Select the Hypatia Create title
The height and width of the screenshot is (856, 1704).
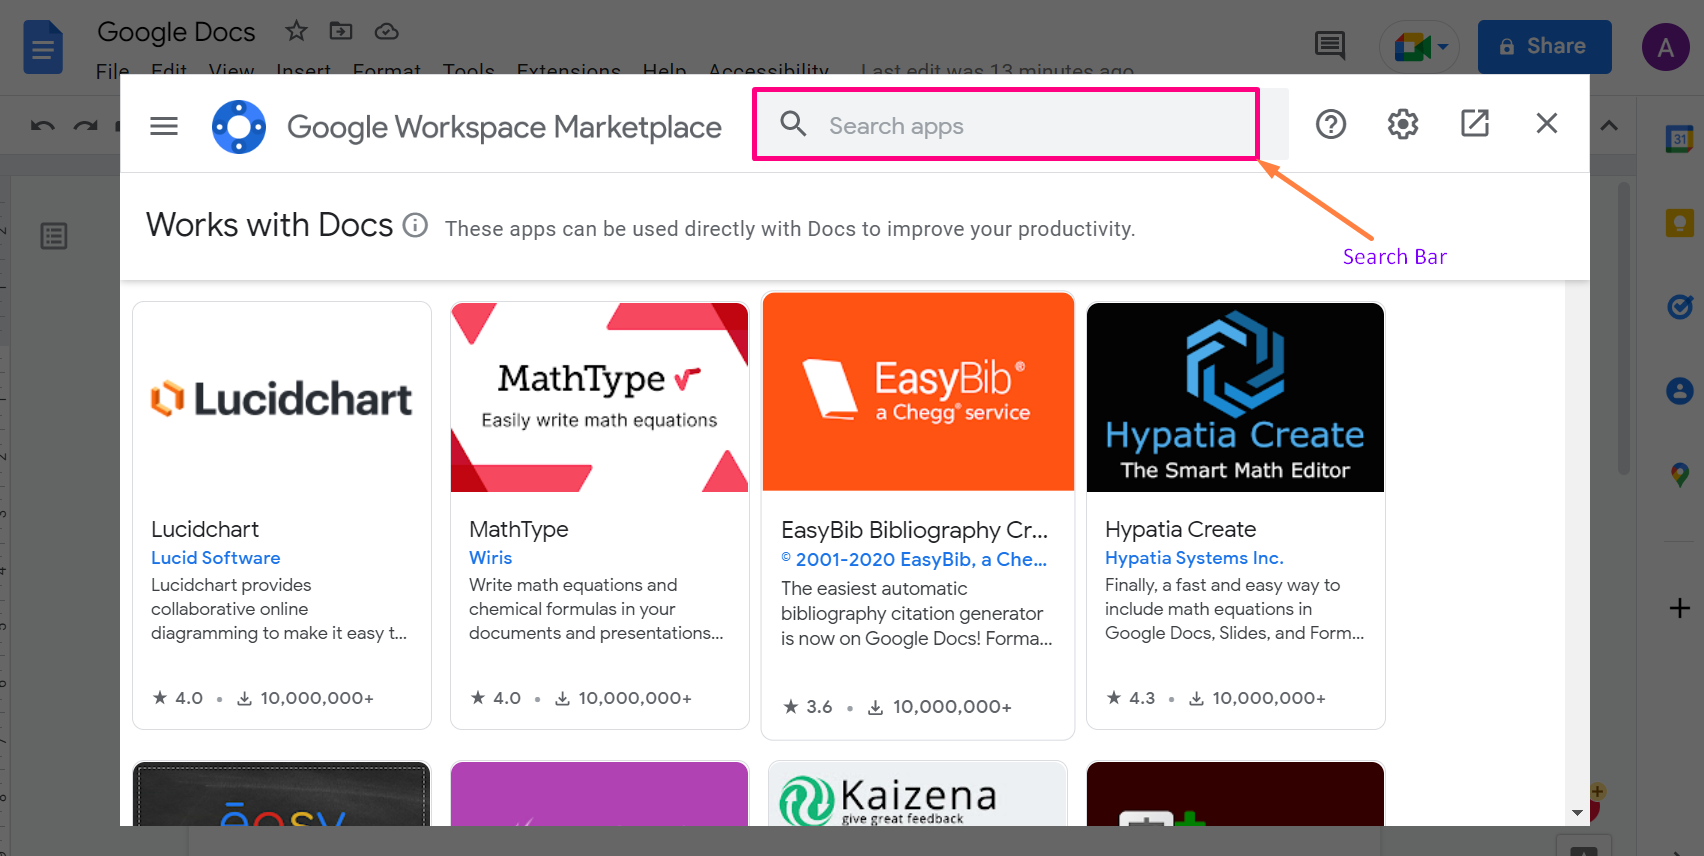point(1180,529)
